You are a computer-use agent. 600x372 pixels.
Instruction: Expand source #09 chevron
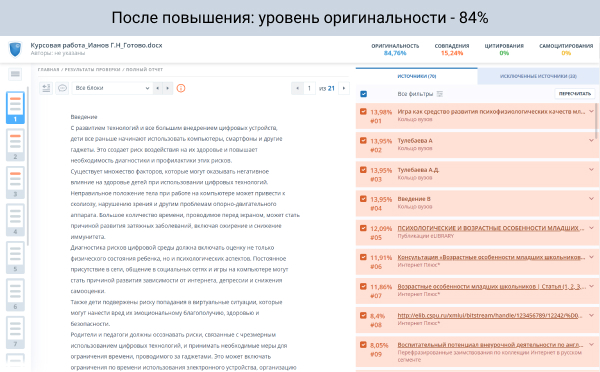pyautogui.click(x=591, y=344)
